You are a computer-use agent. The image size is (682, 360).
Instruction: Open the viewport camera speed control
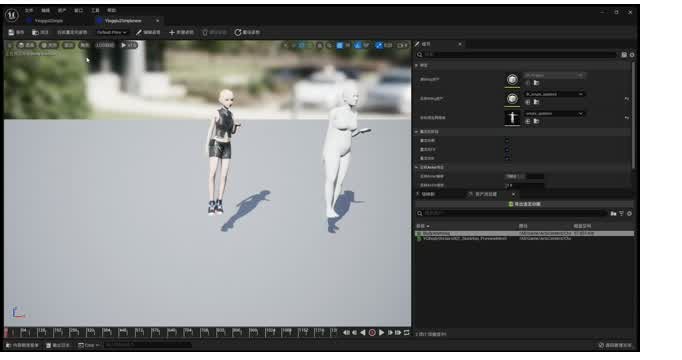pyautogui.click(x=403, y=45)
